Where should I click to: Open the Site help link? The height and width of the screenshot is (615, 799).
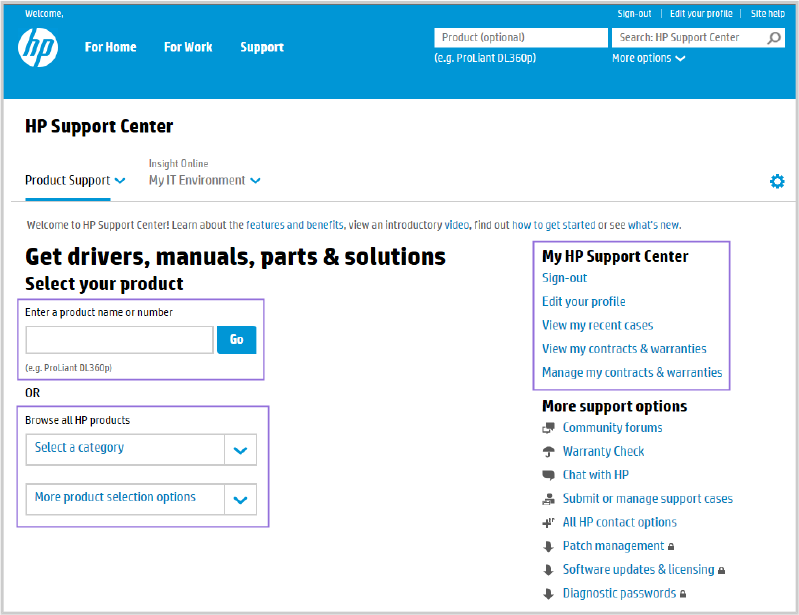coord(767,14)
